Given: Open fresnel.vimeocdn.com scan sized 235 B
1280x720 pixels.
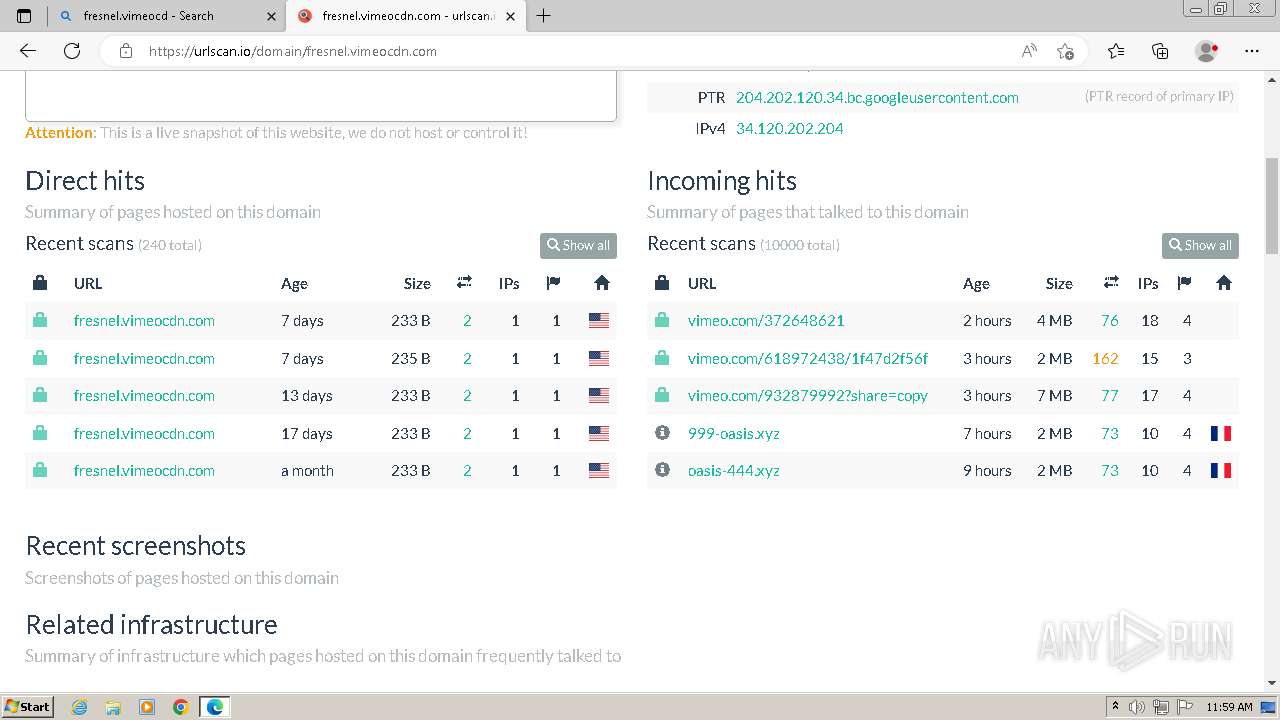Looking at the screenshot, I should [x=144, y=359].
